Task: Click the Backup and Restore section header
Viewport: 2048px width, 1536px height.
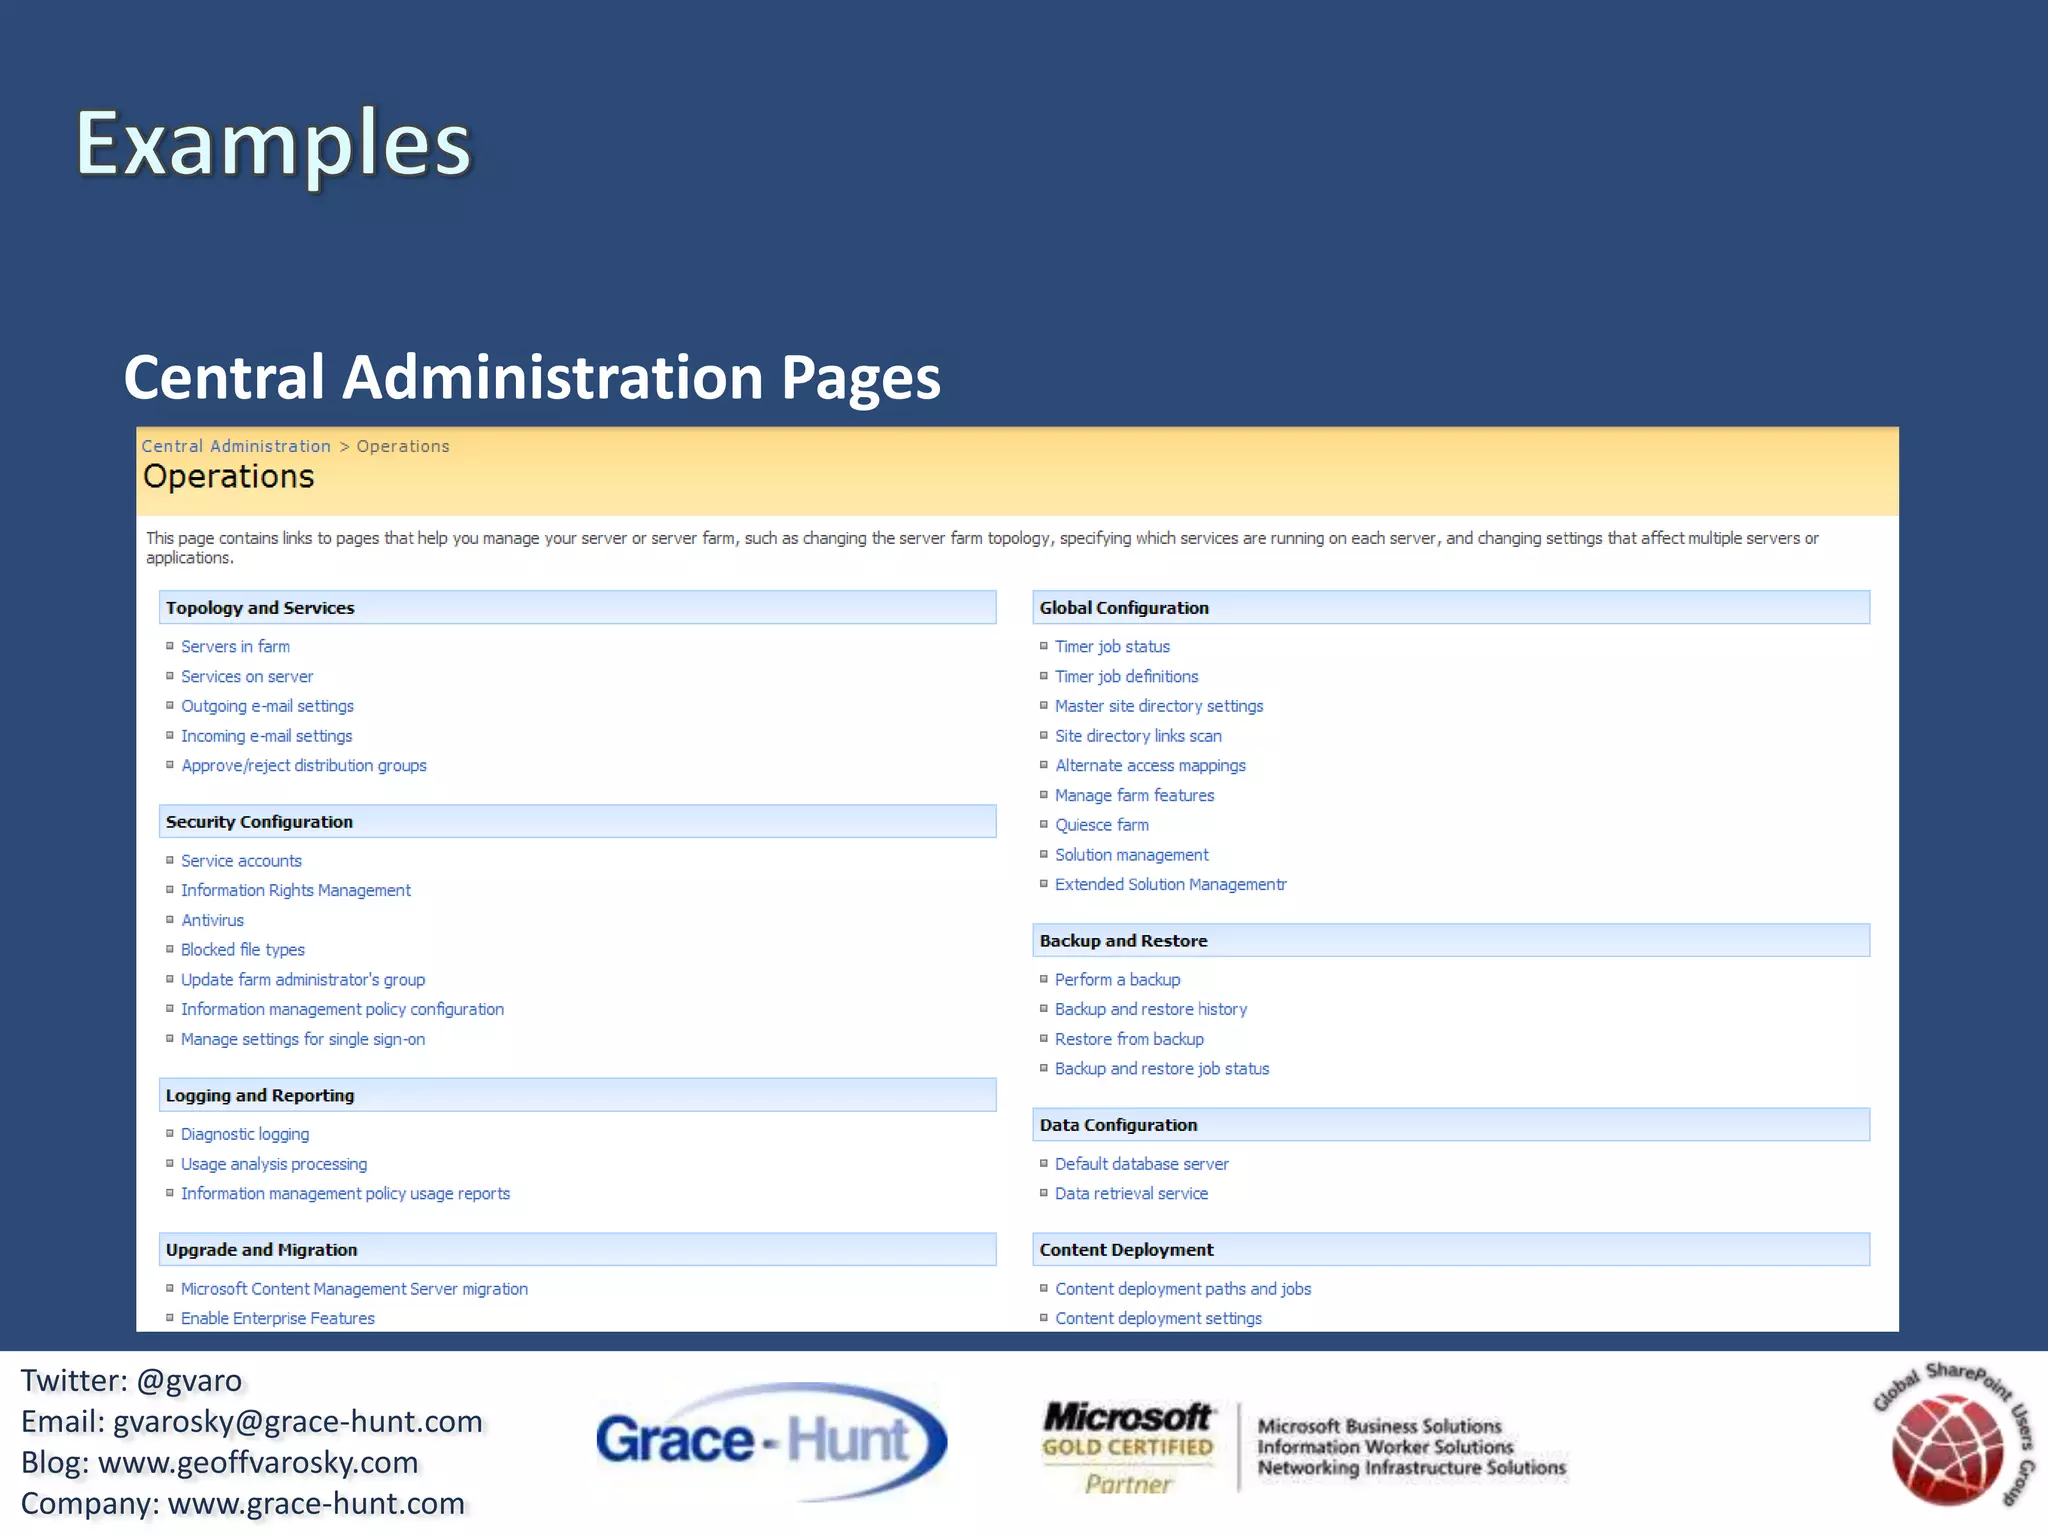Action: click(1451, 941)
